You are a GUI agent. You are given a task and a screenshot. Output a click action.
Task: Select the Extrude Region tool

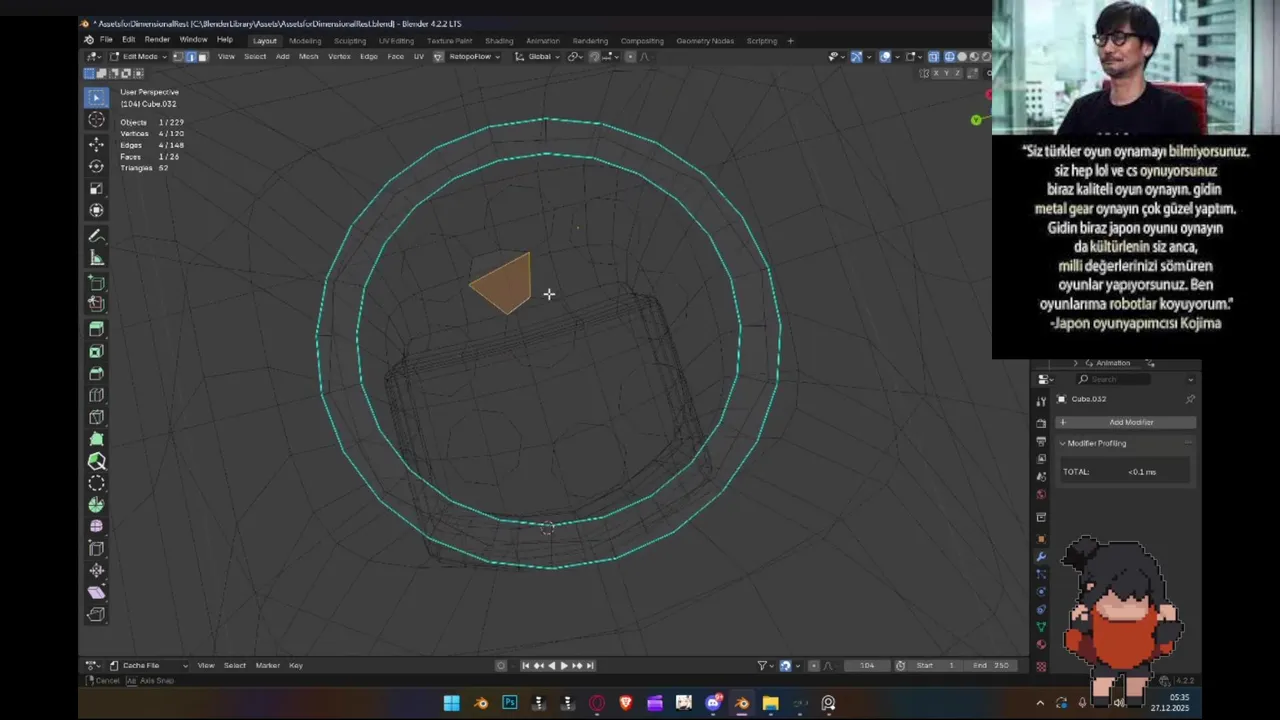coord(96,329)
